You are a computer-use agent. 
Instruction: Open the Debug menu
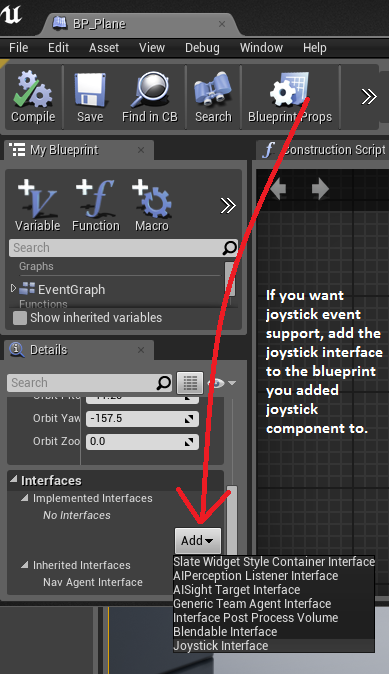pyautogui.click(x=202, y=48)
